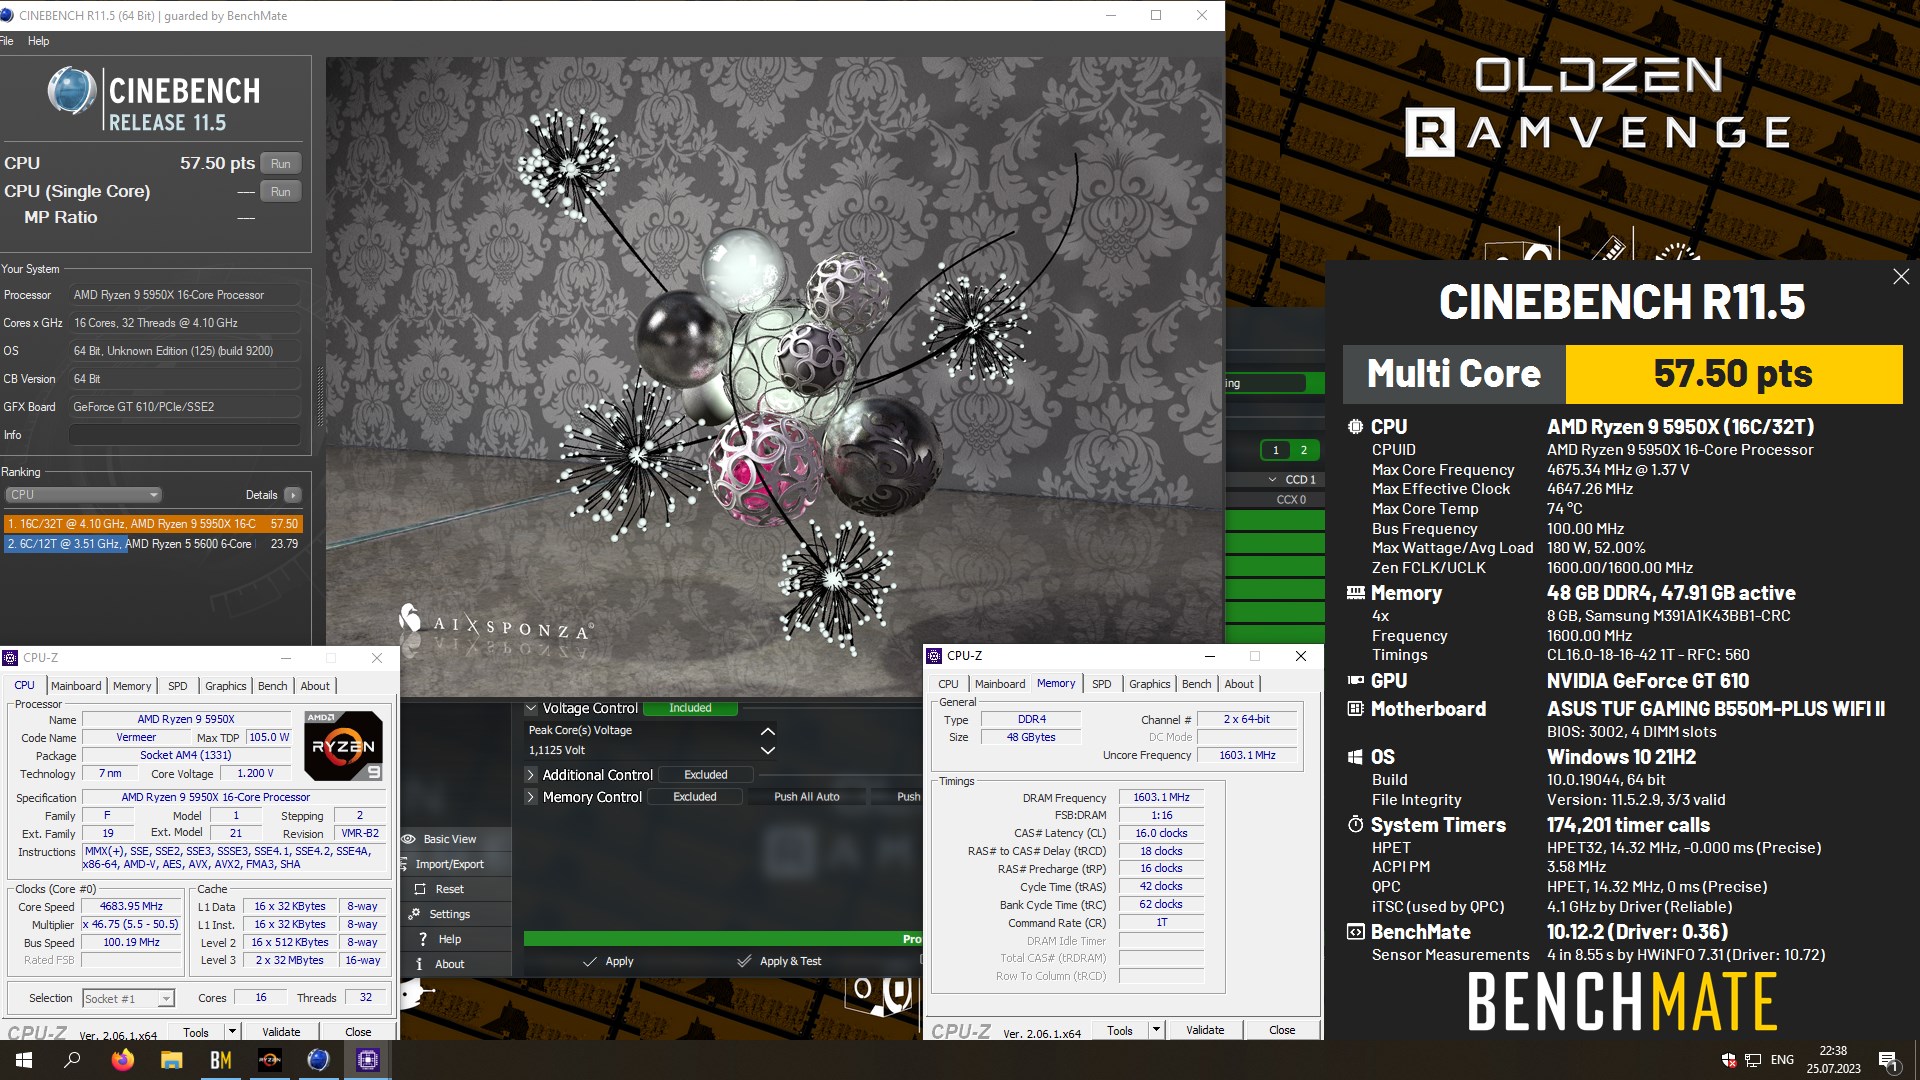
Task: Switch to Cinebench taskbar icon
Action: click(x=318, y=1060)
